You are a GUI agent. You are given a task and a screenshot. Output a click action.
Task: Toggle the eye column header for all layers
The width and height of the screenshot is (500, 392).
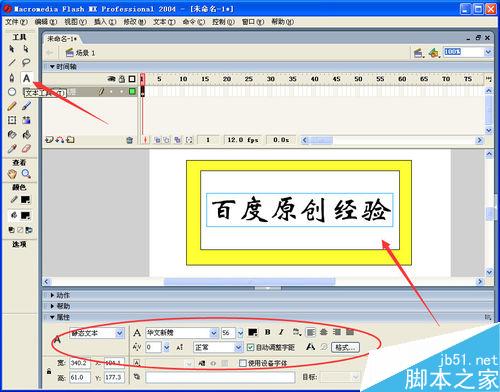pos(111,79)
